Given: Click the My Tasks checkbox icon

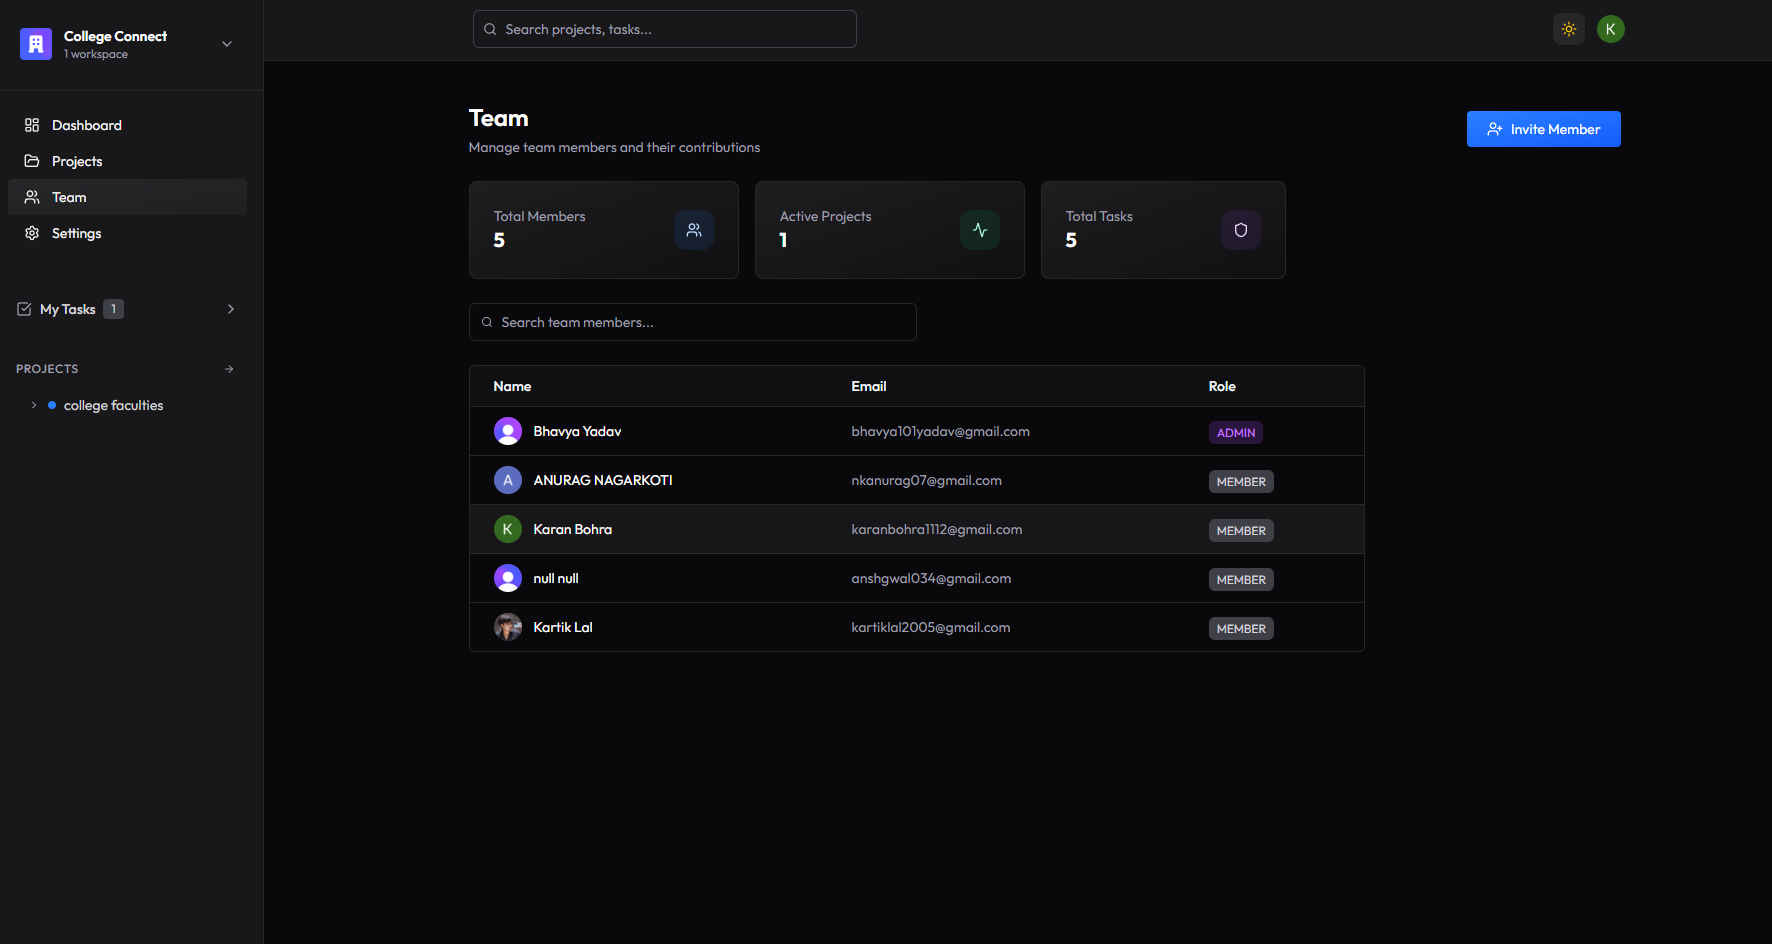Looking at the screenshot, I should (24, 309).
